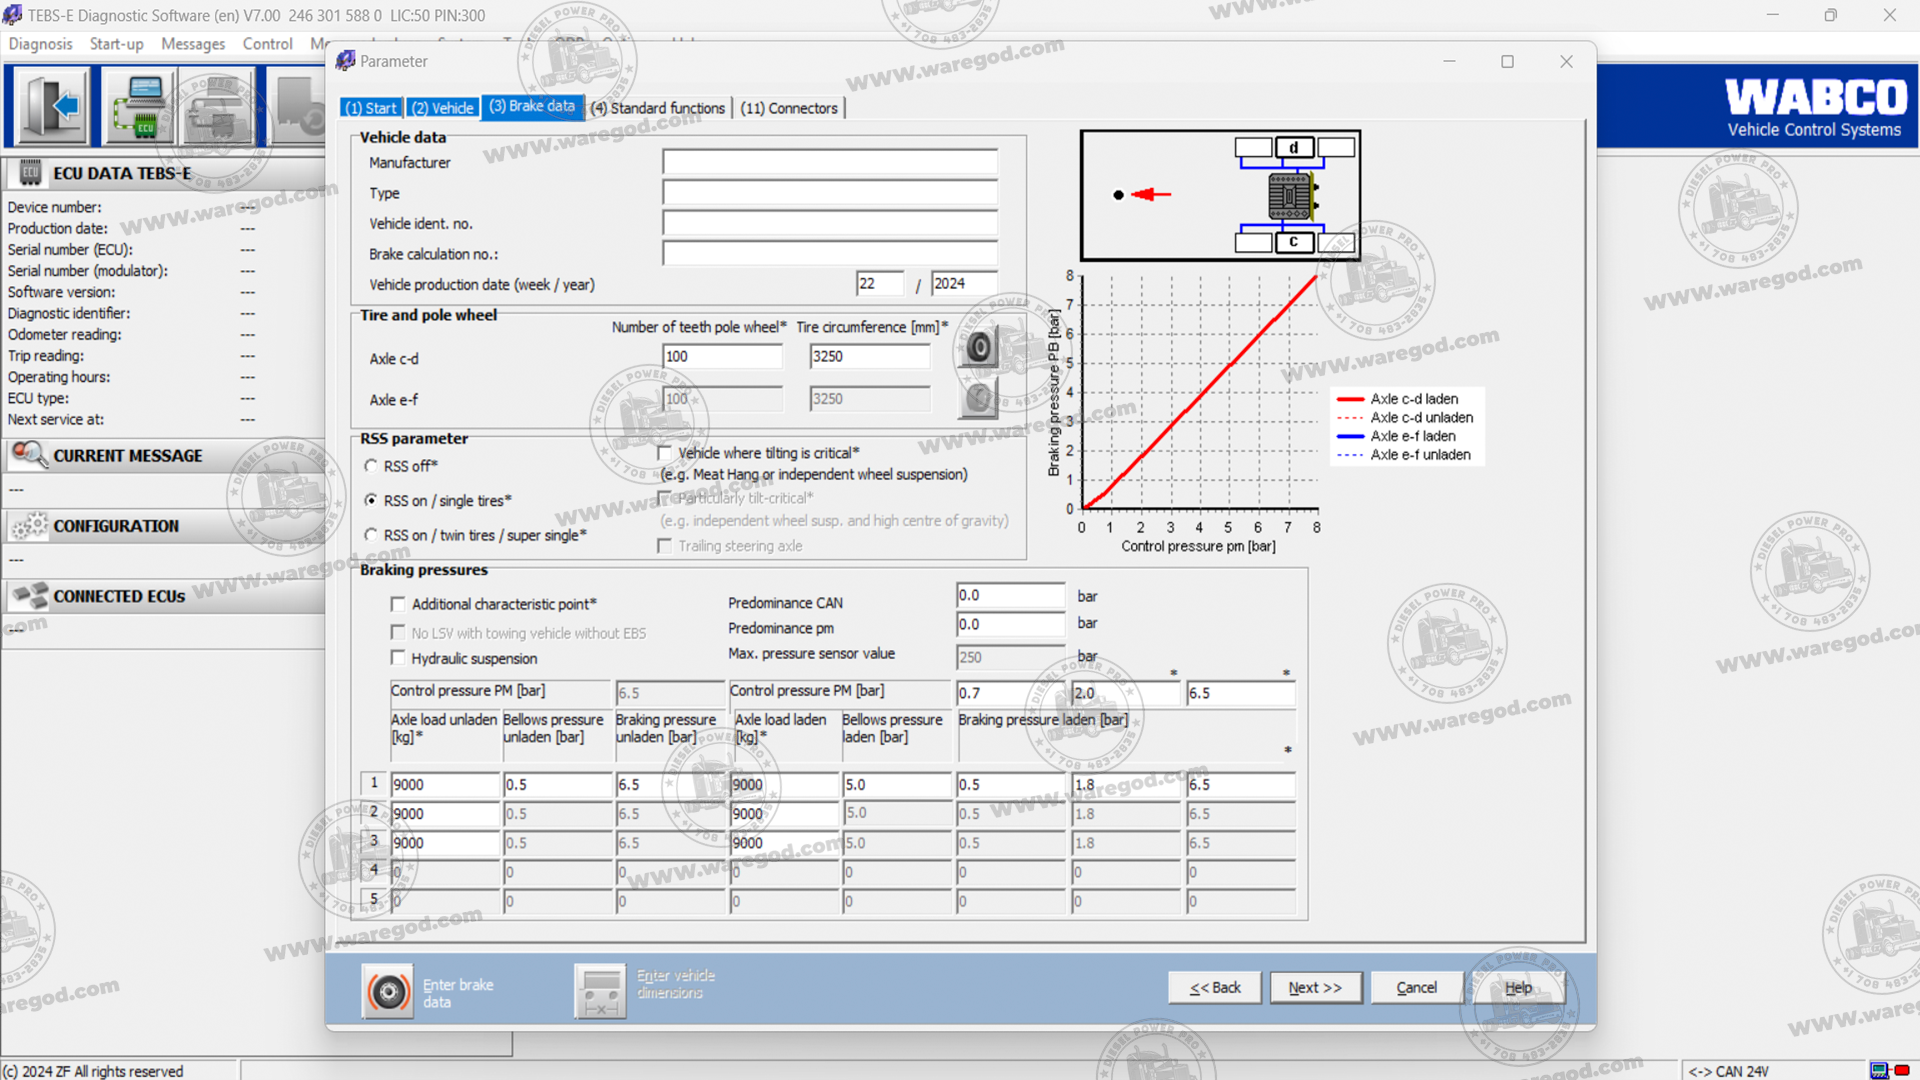Check the Hydraulic suspension checkbox
The width and height of the screenshot is (1920, 1080).
coord(398,658)
